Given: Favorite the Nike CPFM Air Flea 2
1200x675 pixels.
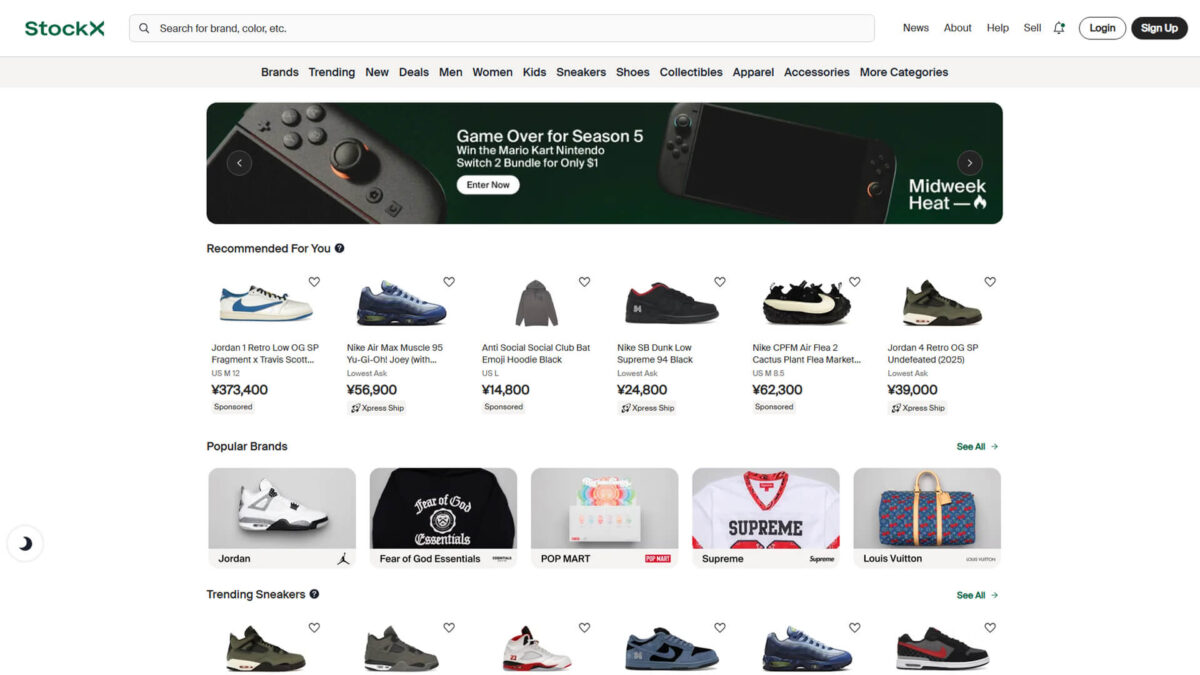Looking at the screenshot, I should (x=855, y=281).
